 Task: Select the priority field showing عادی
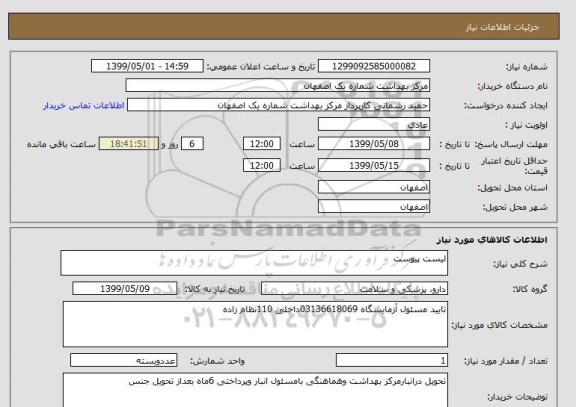pyautogui.click(x=374, y=125)
